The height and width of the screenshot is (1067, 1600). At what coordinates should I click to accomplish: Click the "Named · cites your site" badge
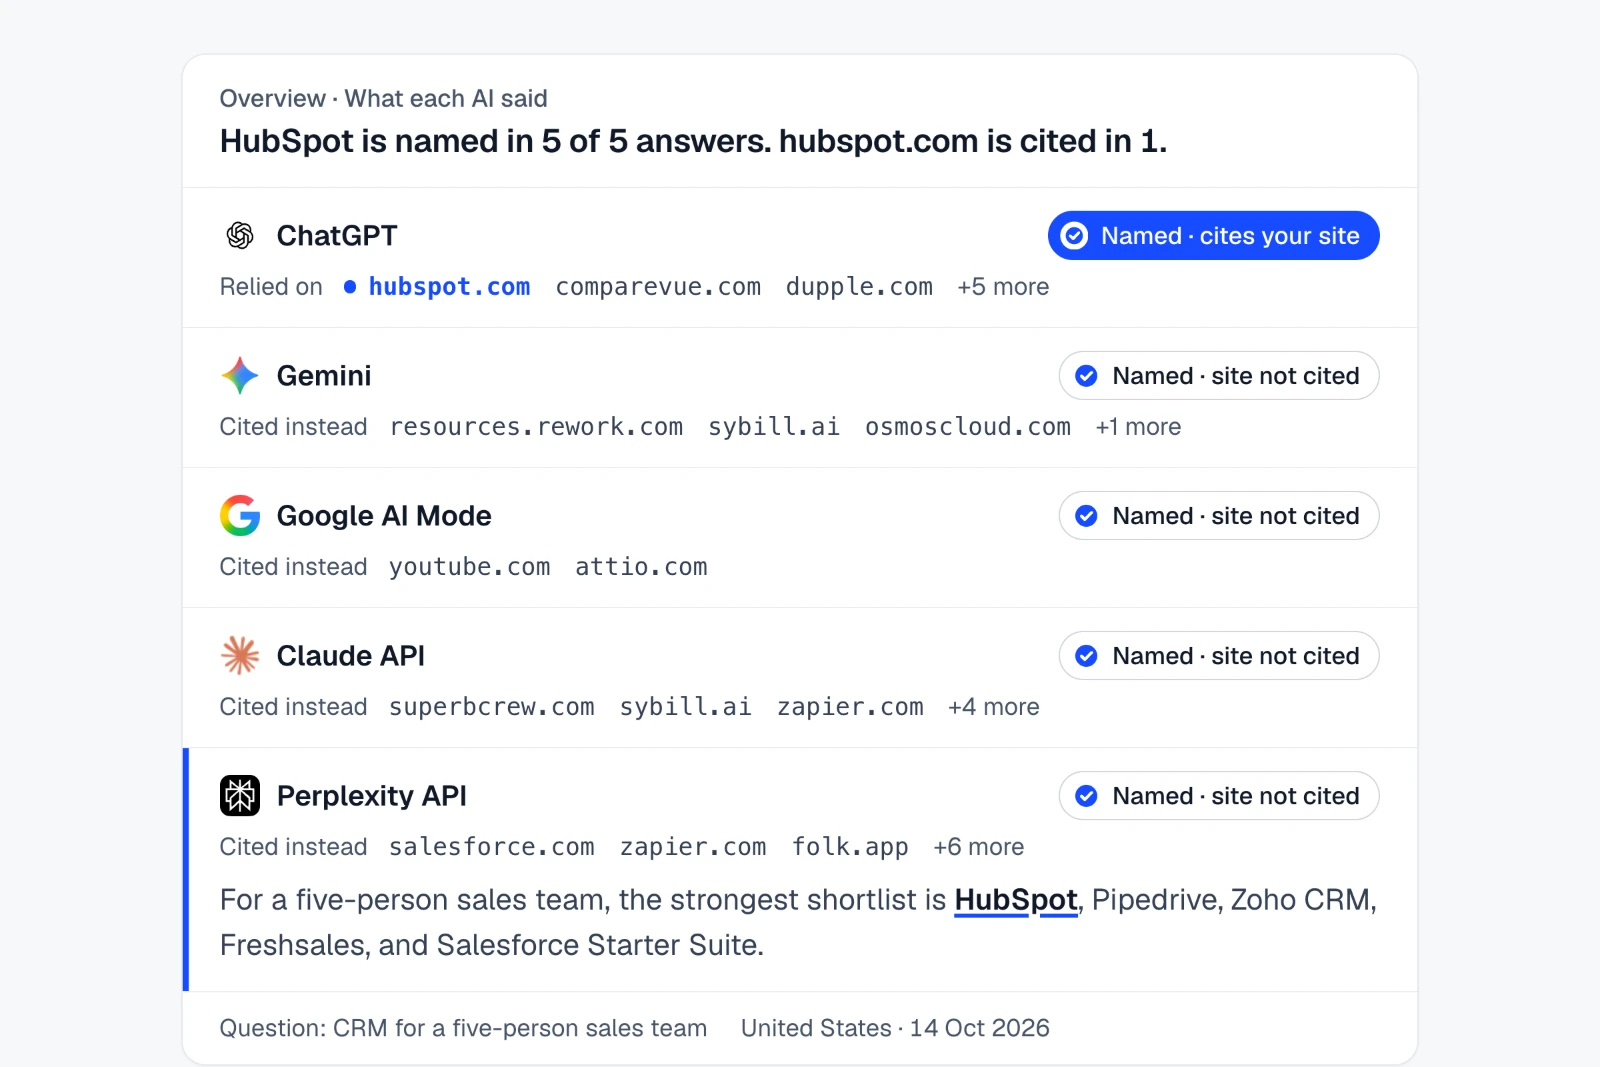[x=1214, y=236]
